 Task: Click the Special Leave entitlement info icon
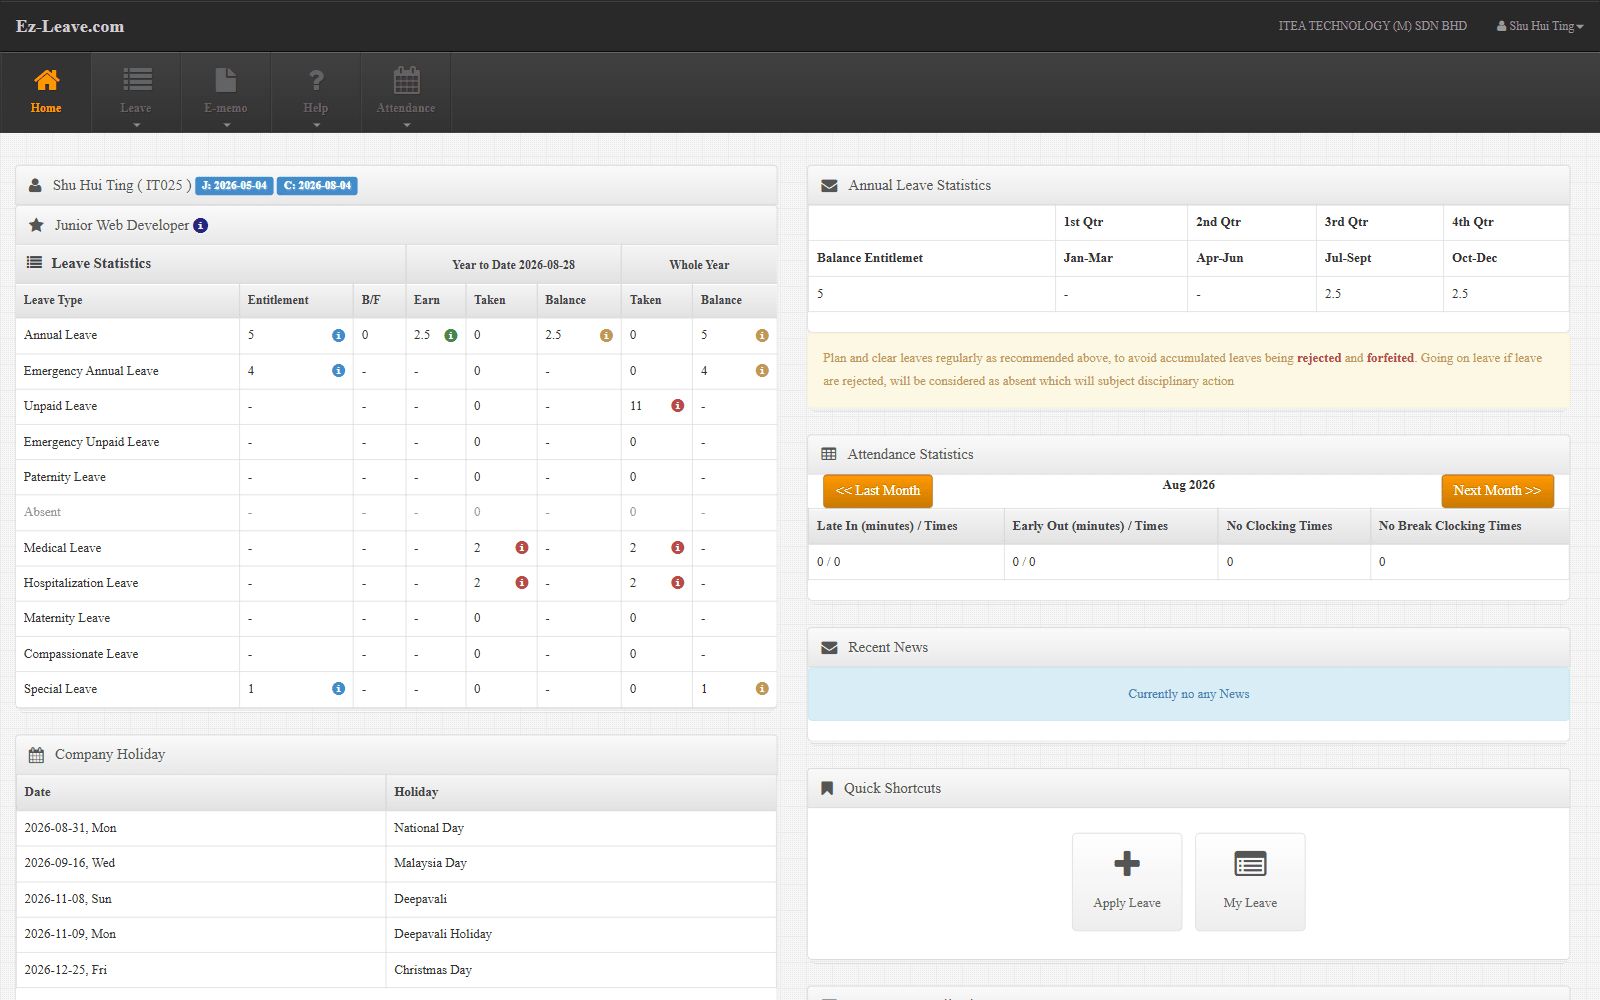[338, 689]
